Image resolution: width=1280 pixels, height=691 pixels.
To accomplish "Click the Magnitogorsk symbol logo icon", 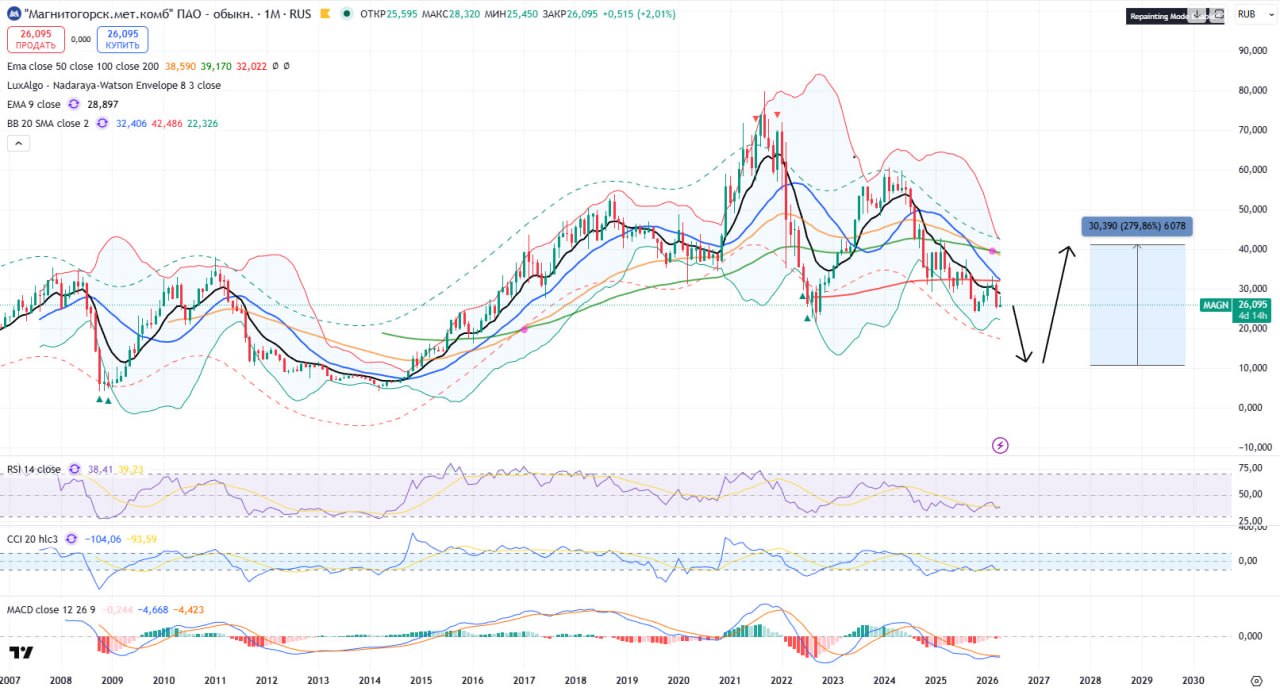I will point(12,14).
